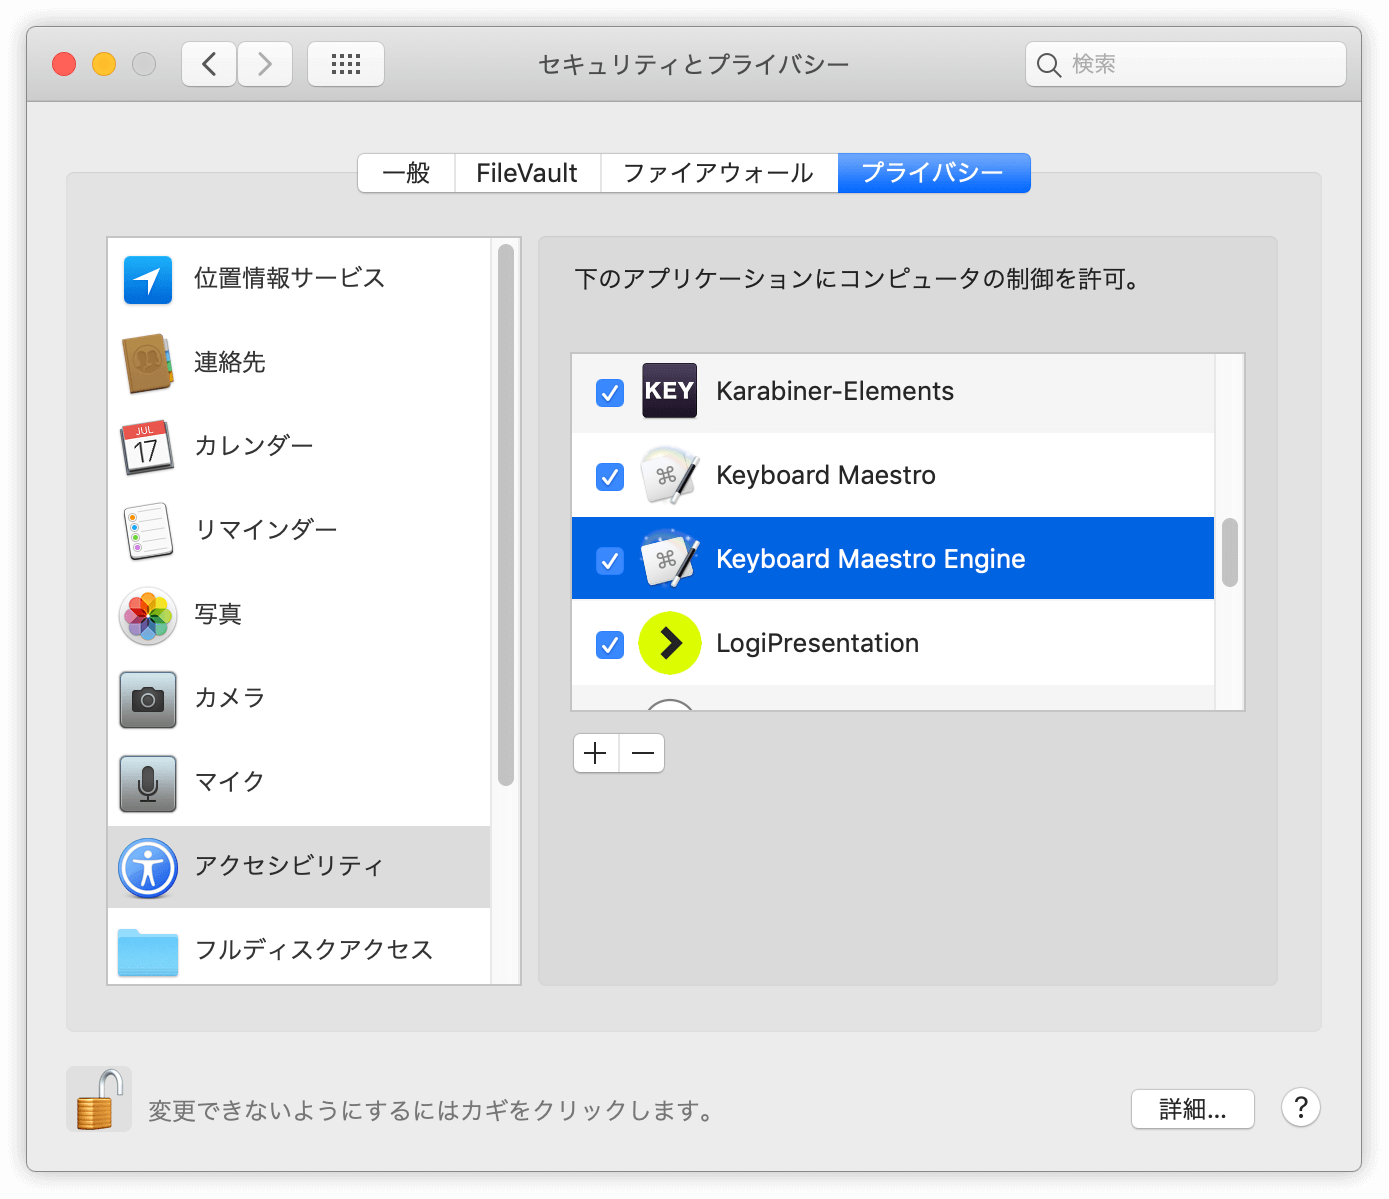Click the Contacts address book icon
This screenshot has height=1199, width=1389.
pyautogui.click(x=148, y=363)
